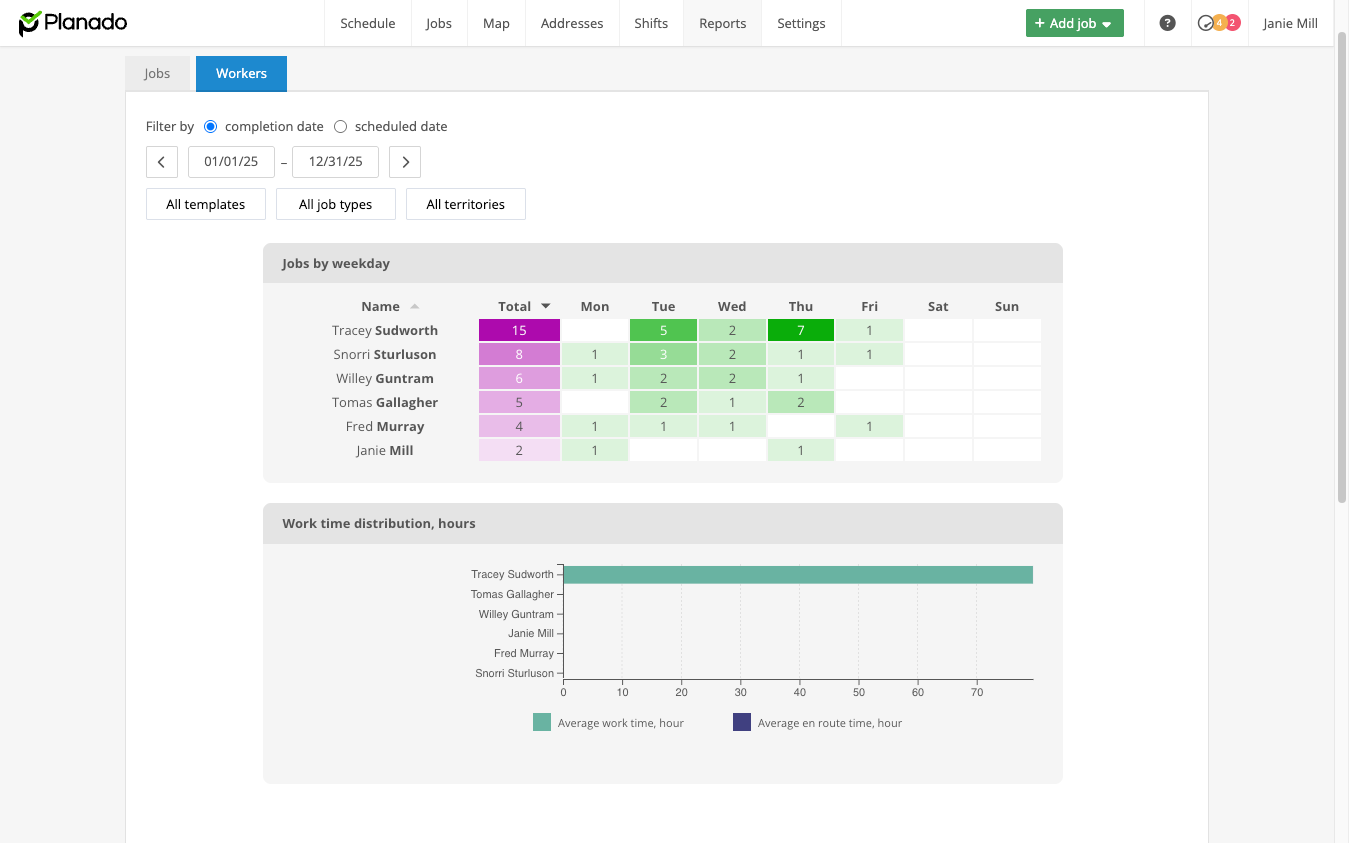Click the Planado logo
The height and width of the screenshot is (843, 1349).
(73, 23)
